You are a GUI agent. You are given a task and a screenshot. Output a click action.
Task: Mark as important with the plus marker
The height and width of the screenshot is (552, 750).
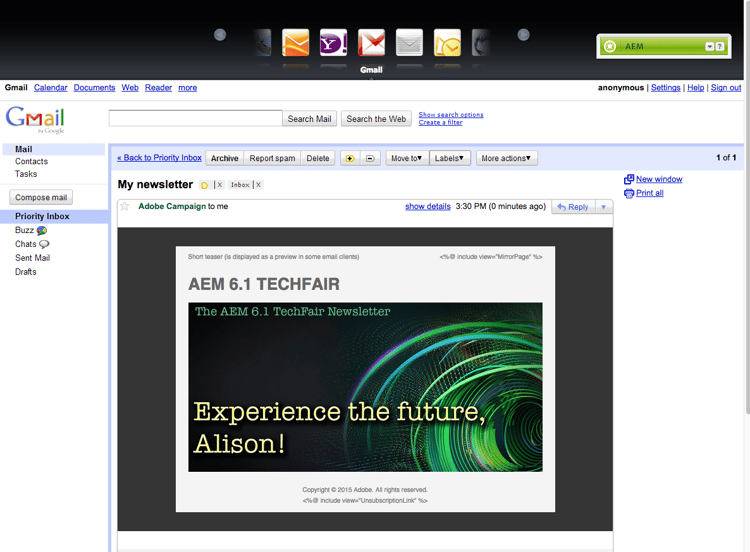point(350,158)
